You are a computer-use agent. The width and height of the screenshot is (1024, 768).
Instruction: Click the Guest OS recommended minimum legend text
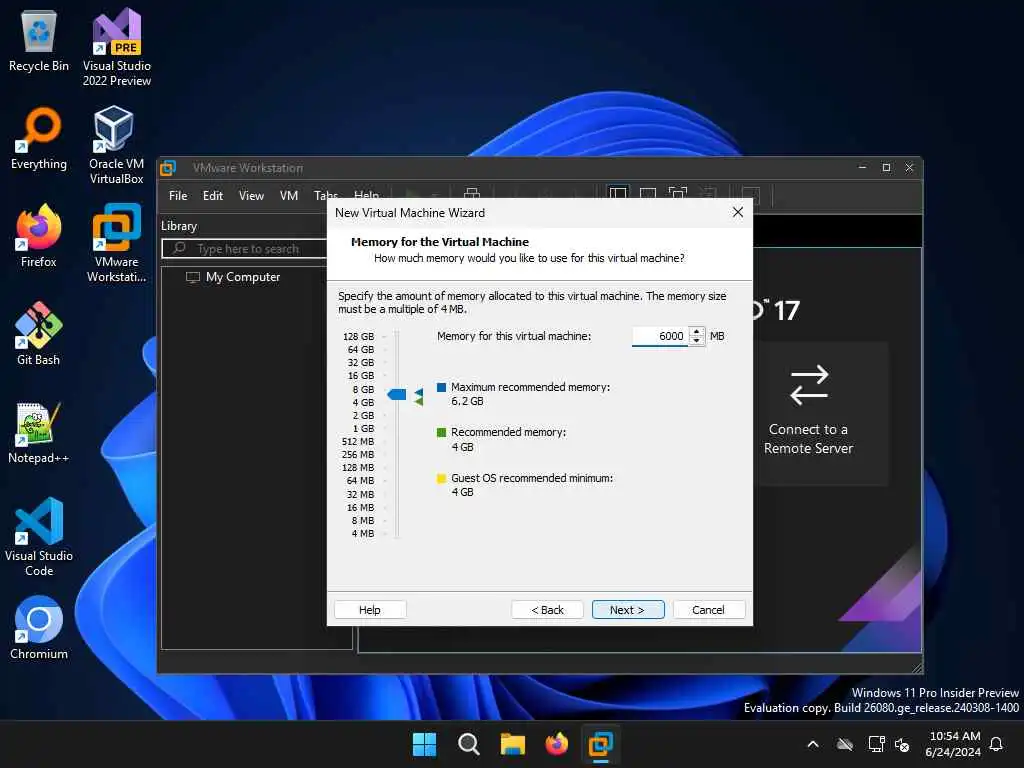pyautogui.click(x=532, y=478)
